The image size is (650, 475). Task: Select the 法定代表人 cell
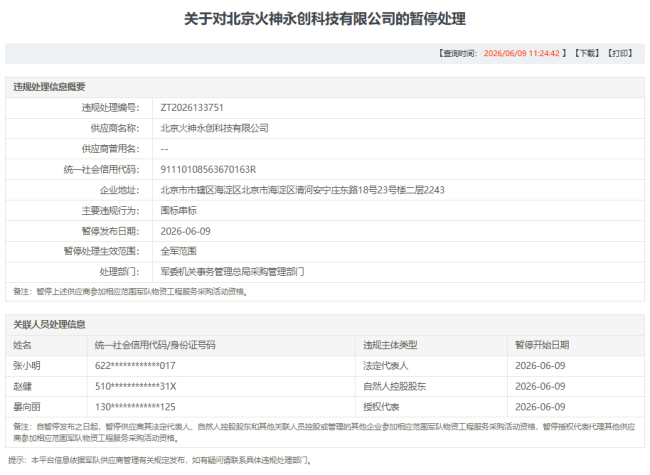tap(386, 366)
